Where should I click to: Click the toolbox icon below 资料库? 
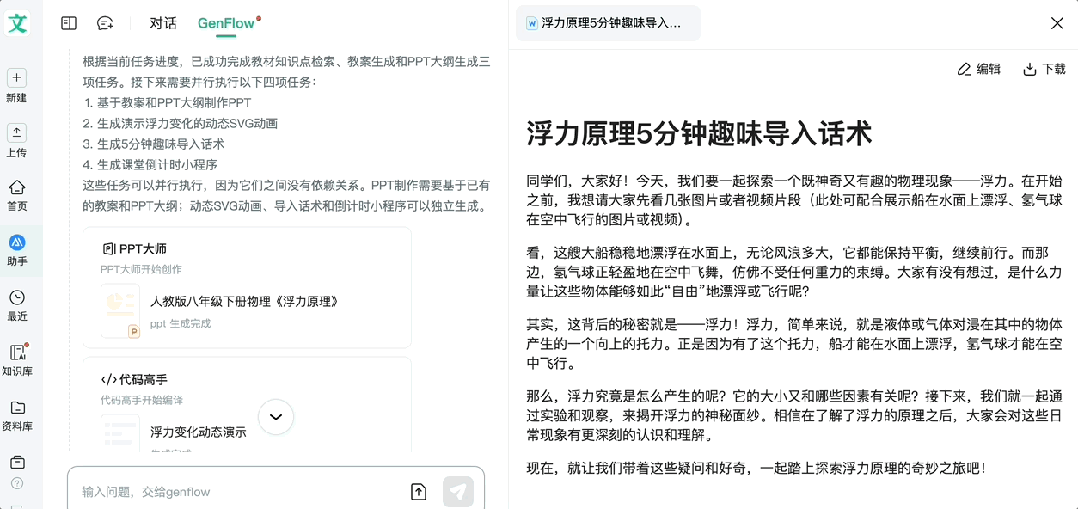click(17, 462)
